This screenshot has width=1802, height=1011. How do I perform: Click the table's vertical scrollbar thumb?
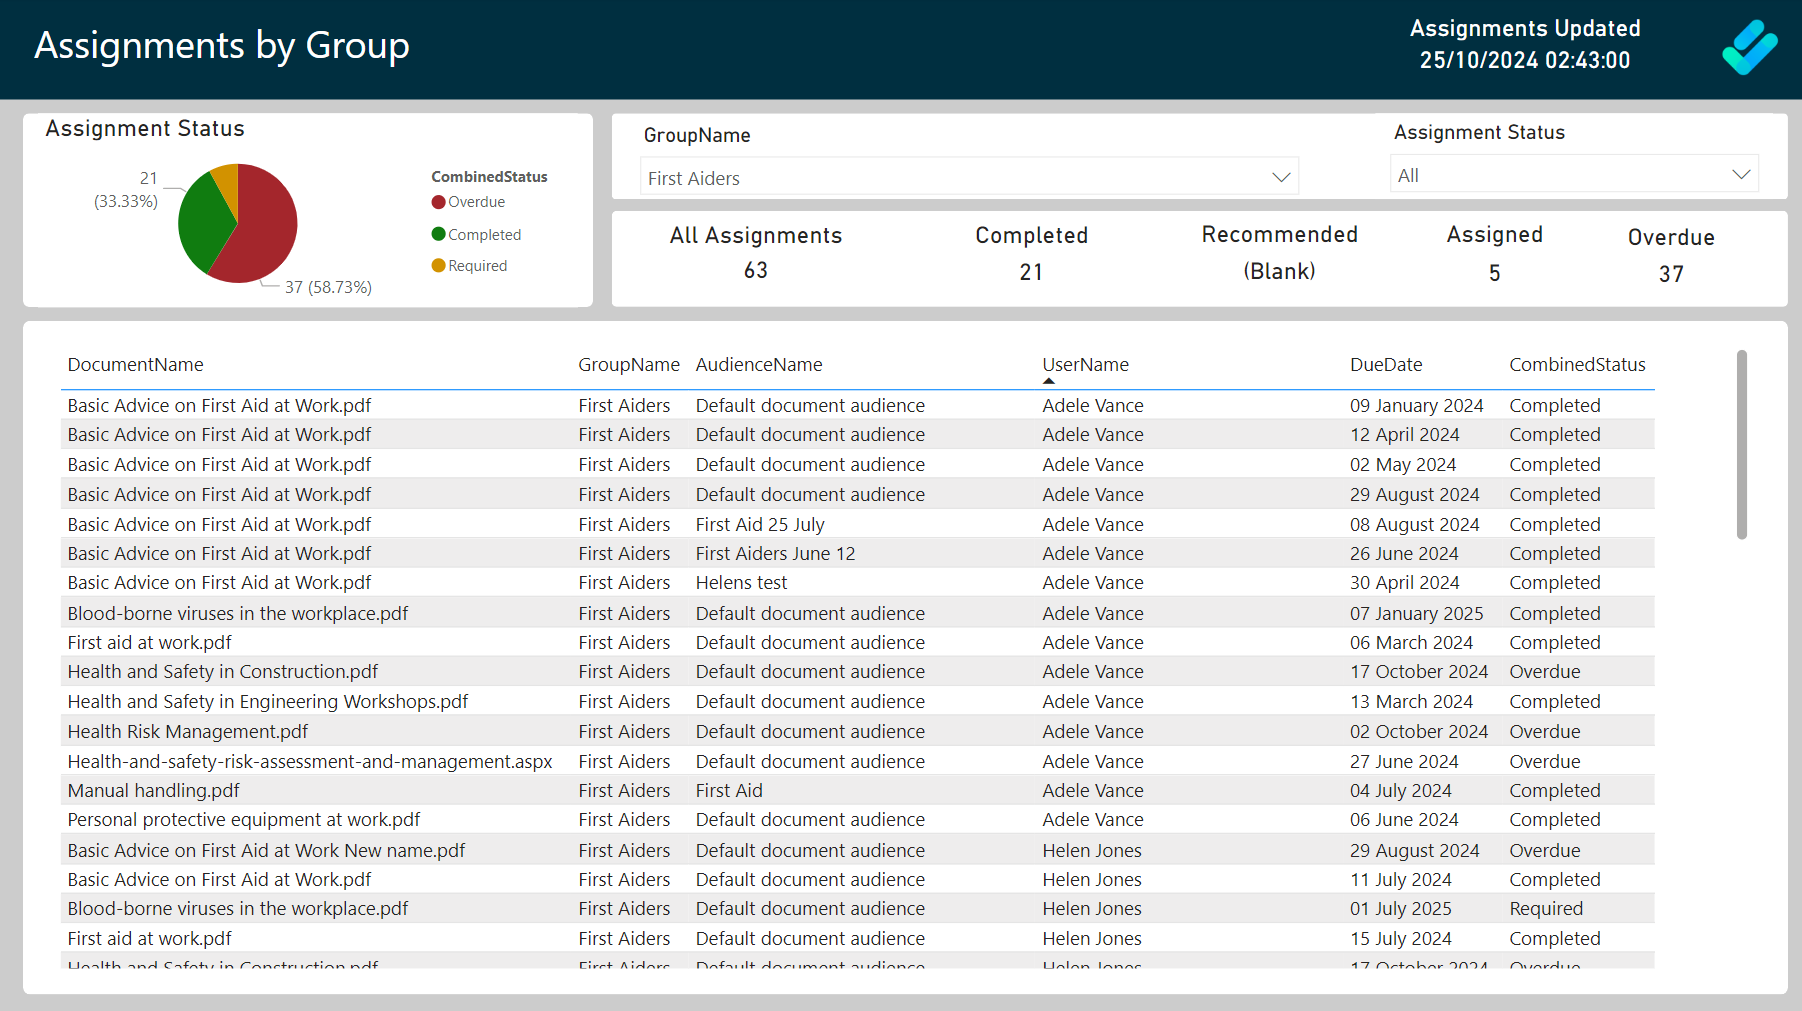coord(1741,445)
